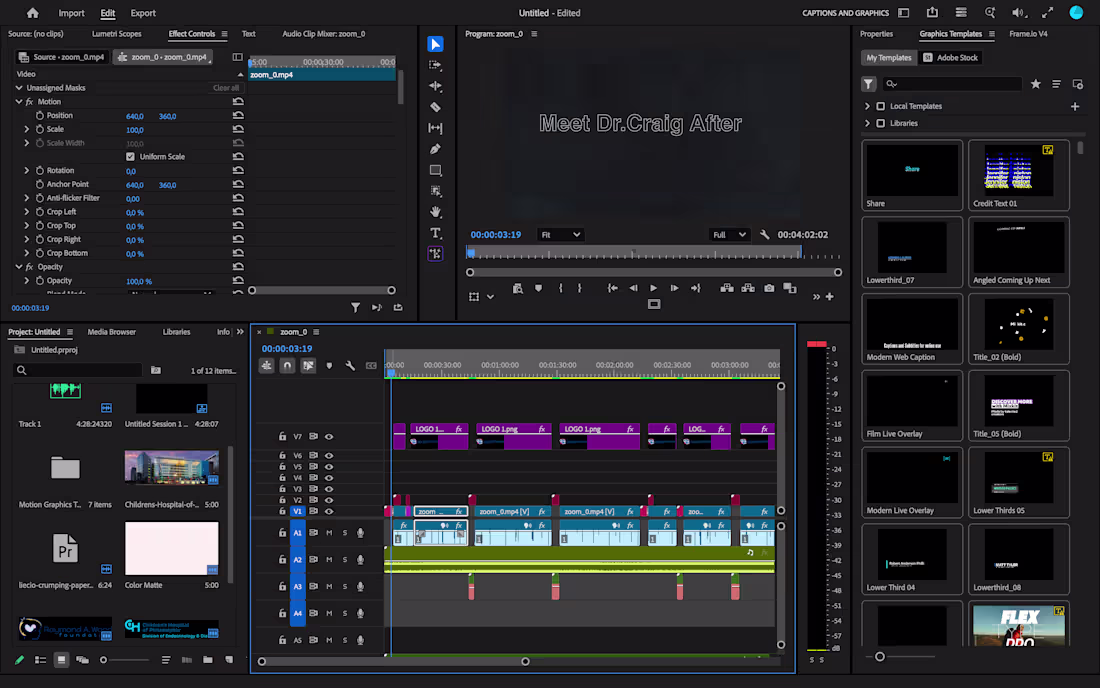Select the Pen tool

435,149
